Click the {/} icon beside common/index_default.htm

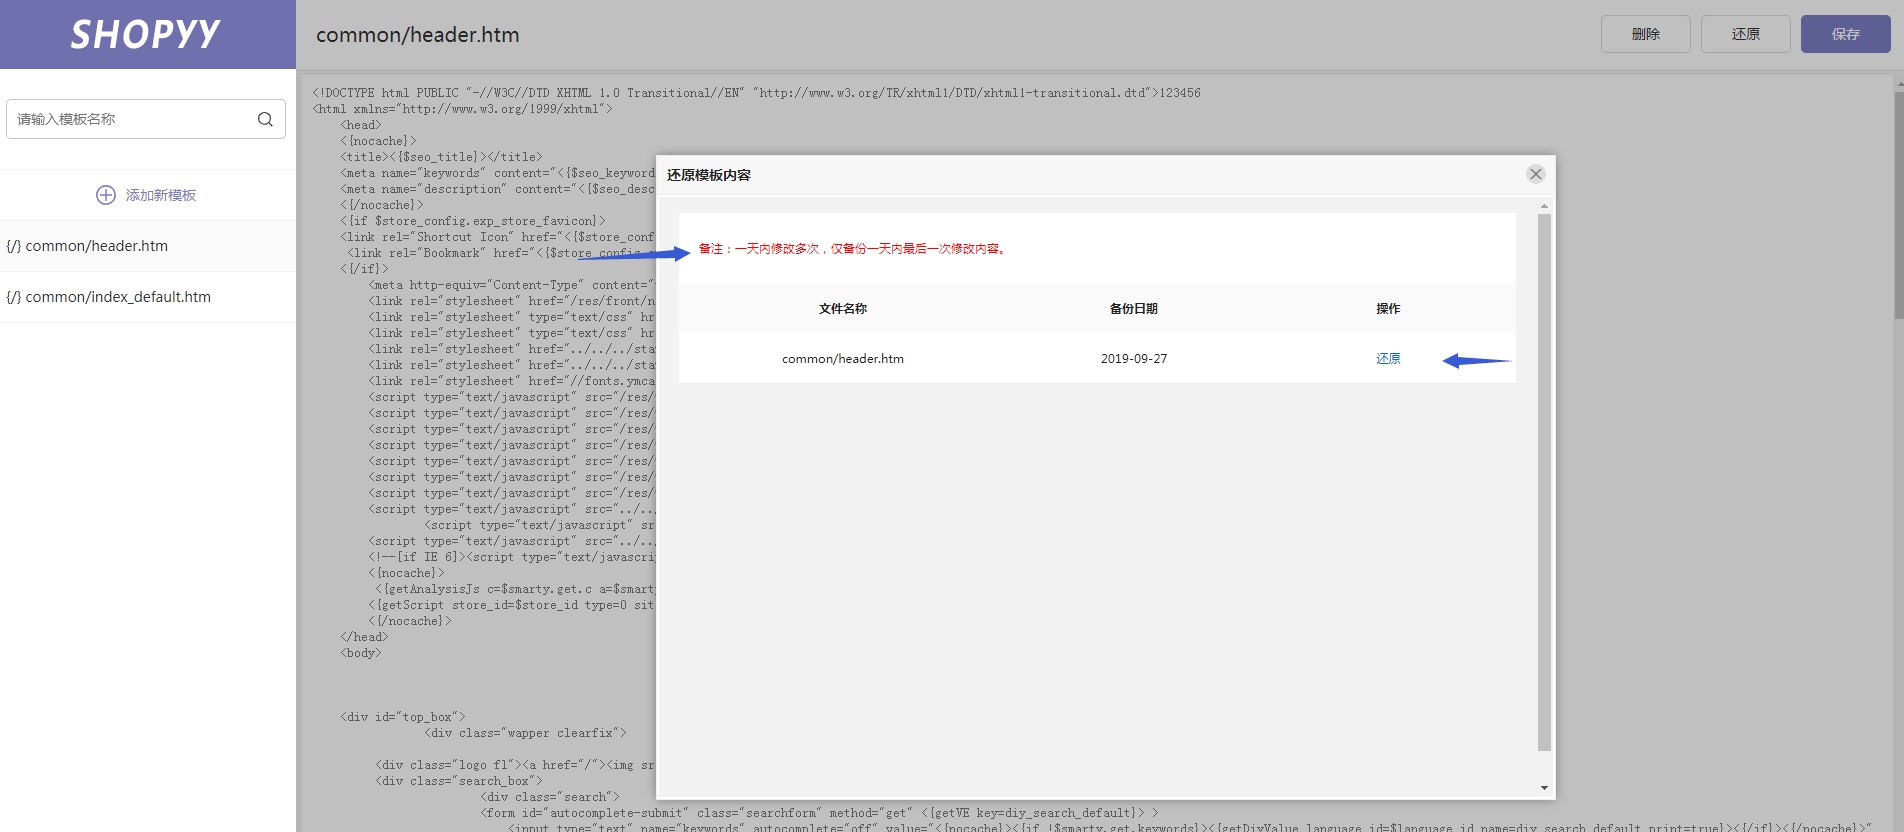point(13,297)
